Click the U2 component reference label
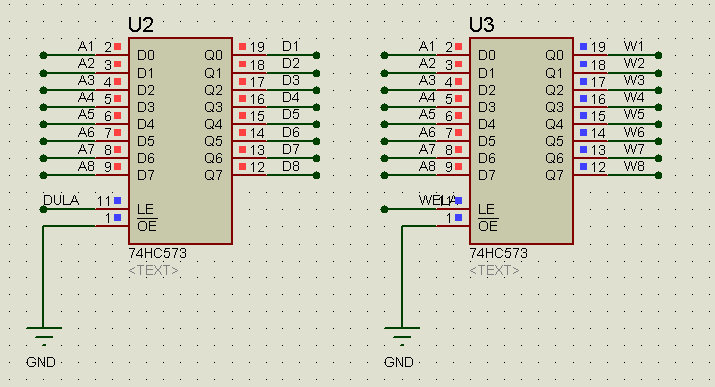Image resolution: width=715 pixels, height=387 pixels. [x=141, y=25]
